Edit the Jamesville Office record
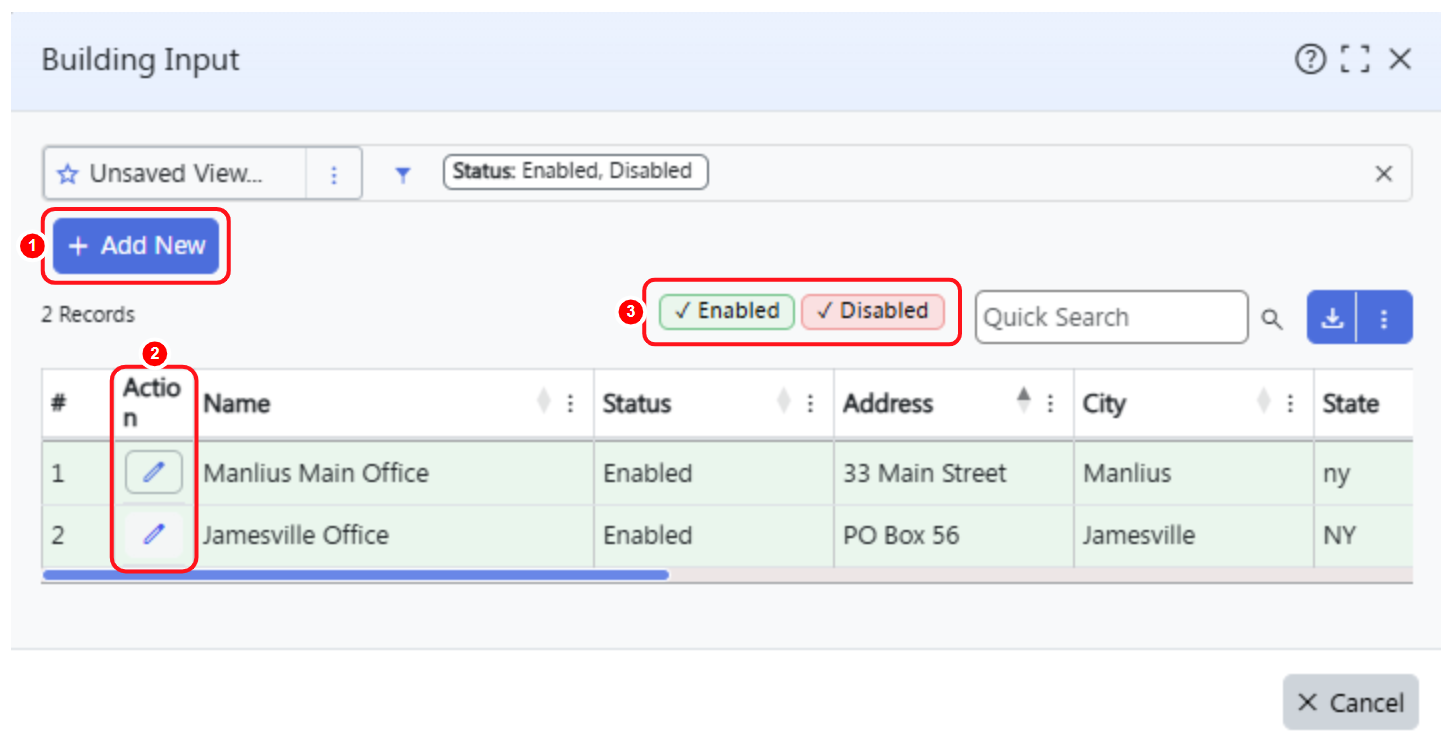 pos(153,535)
